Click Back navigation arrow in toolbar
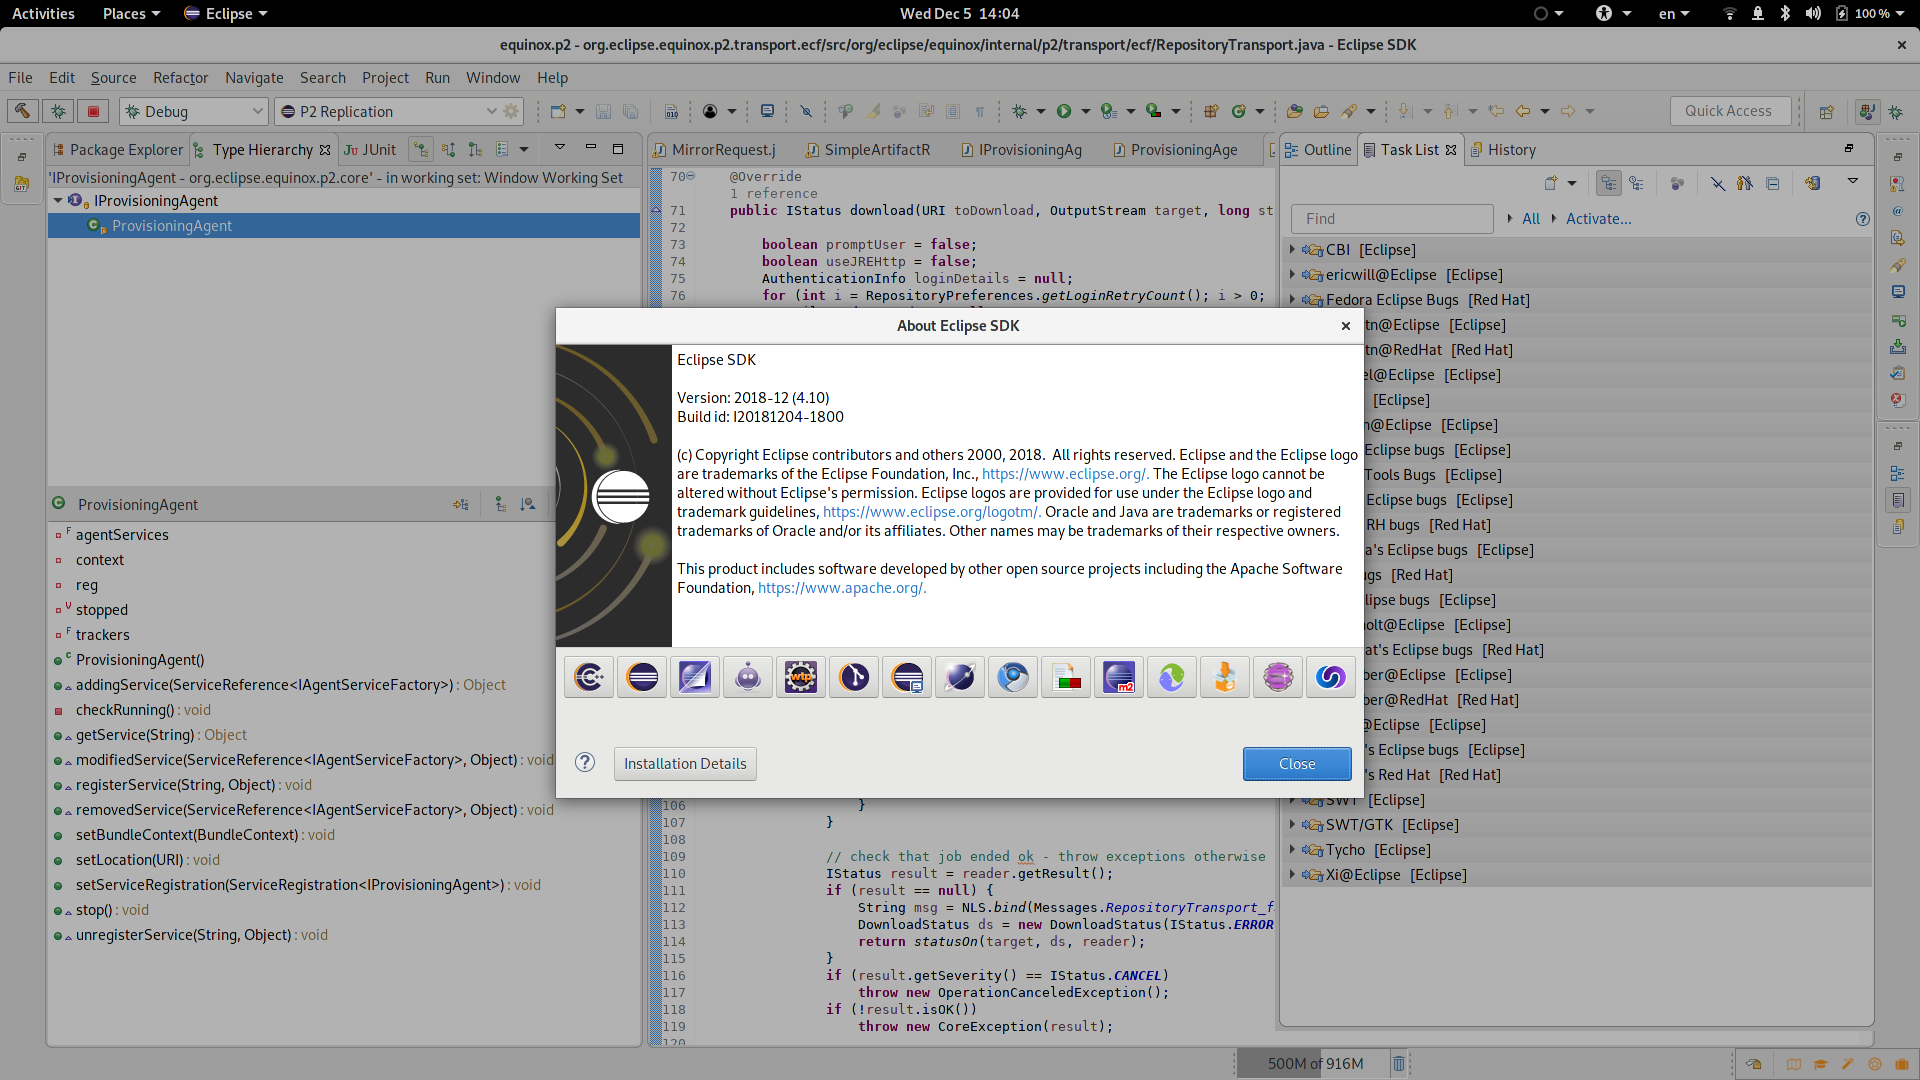The image size is (1920, 1080). tap(1523, 111)
